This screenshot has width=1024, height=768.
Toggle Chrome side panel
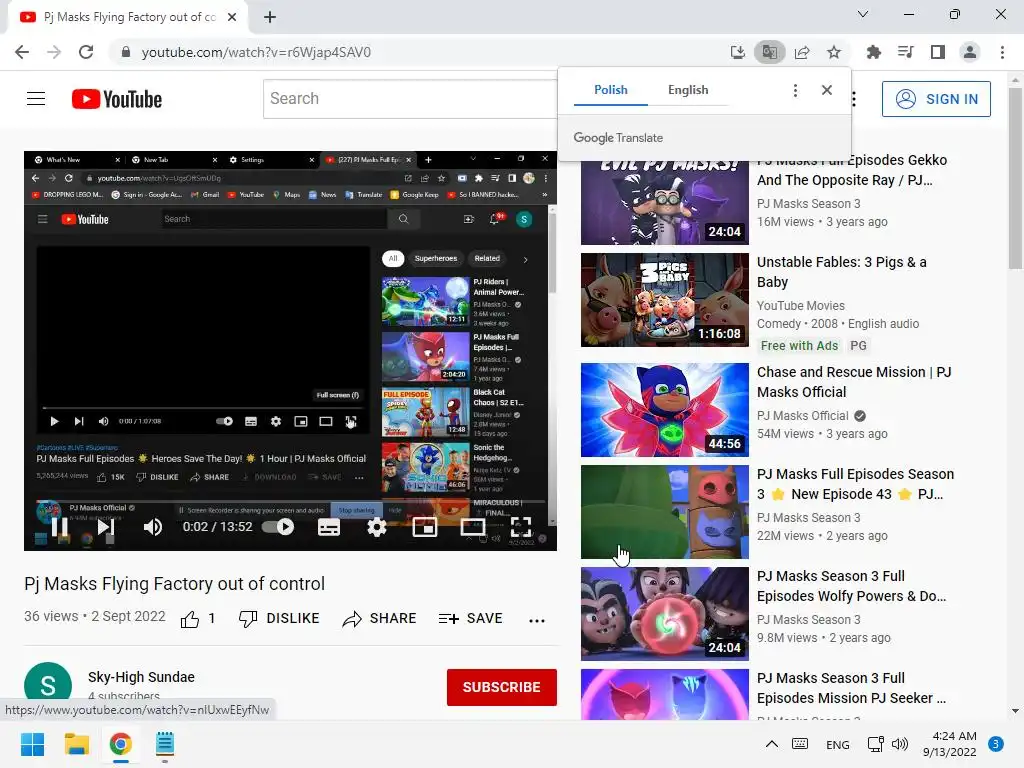tap(938, 52)
